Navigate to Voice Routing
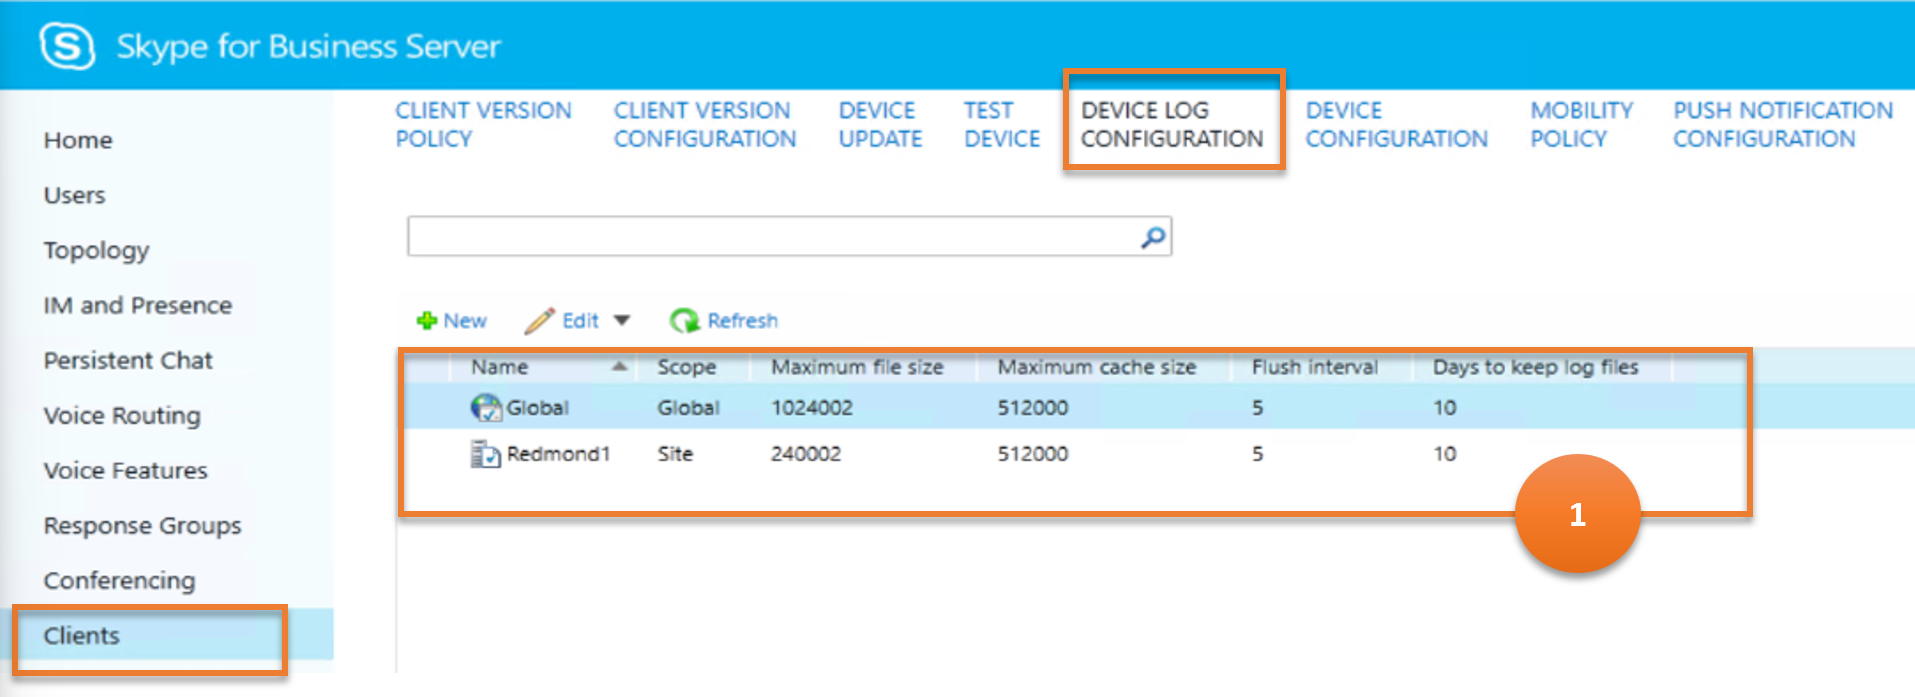 tap(122, 415)
